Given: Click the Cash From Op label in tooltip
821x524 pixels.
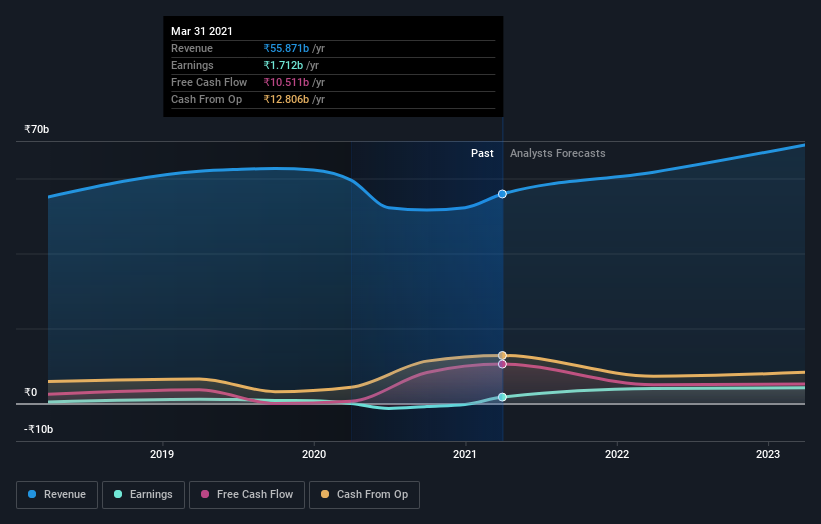Looking at the screenshot, I should click(x=206, y=99).
